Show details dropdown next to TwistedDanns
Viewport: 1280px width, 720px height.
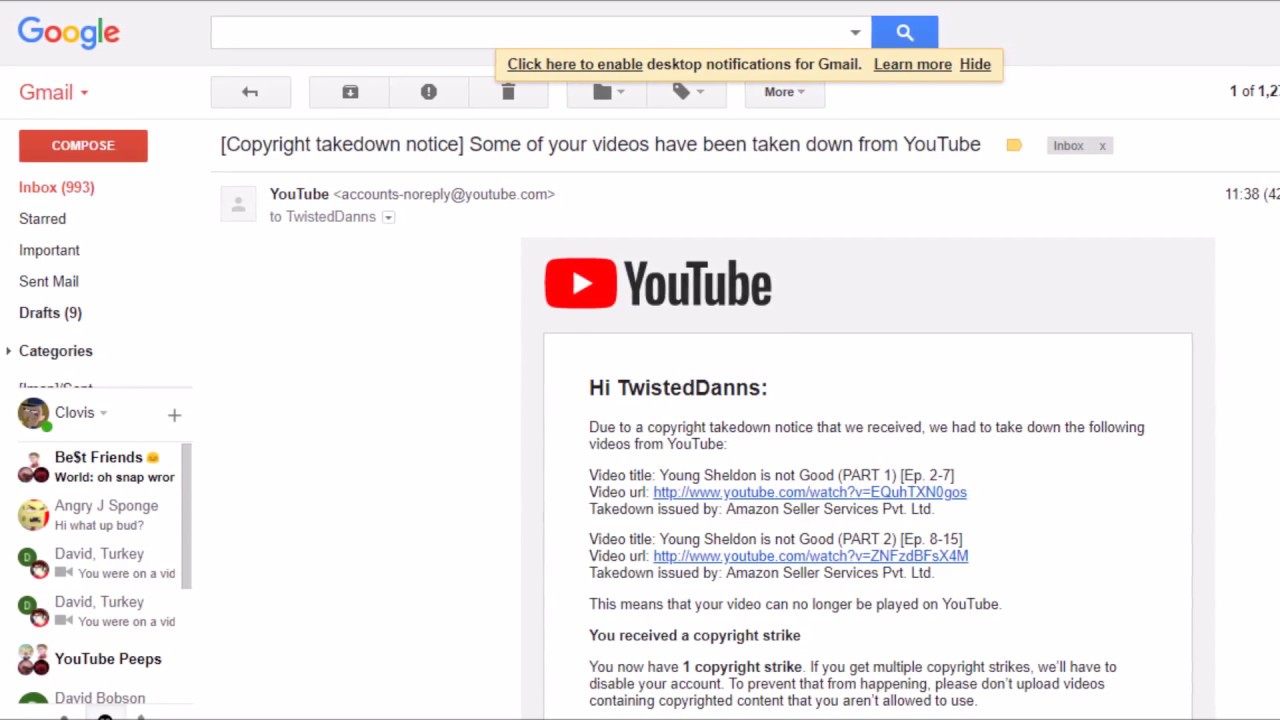[x=388, y=217]
